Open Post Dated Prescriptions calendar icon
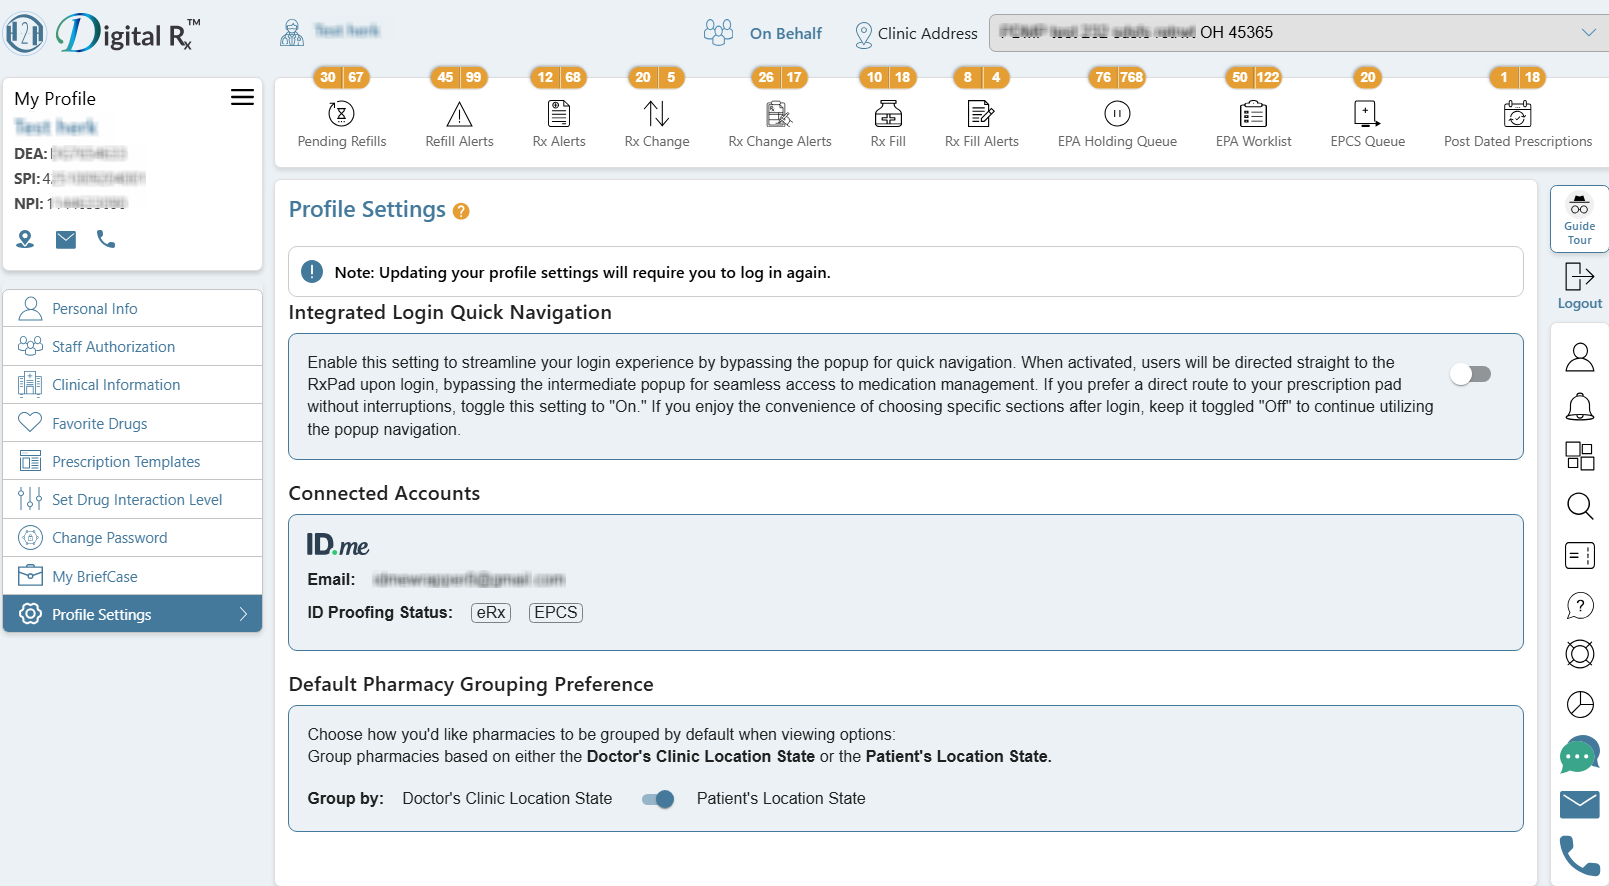This screenshot has width=1609, height=886. pos(1517,114)
